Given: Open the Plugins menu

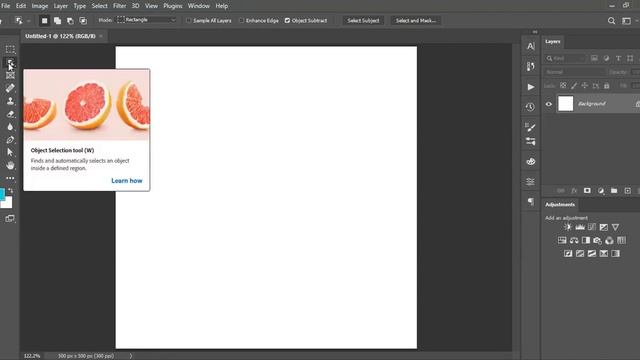Looking at the screenshot, I should pyautogui.click(x=173, y=6).
